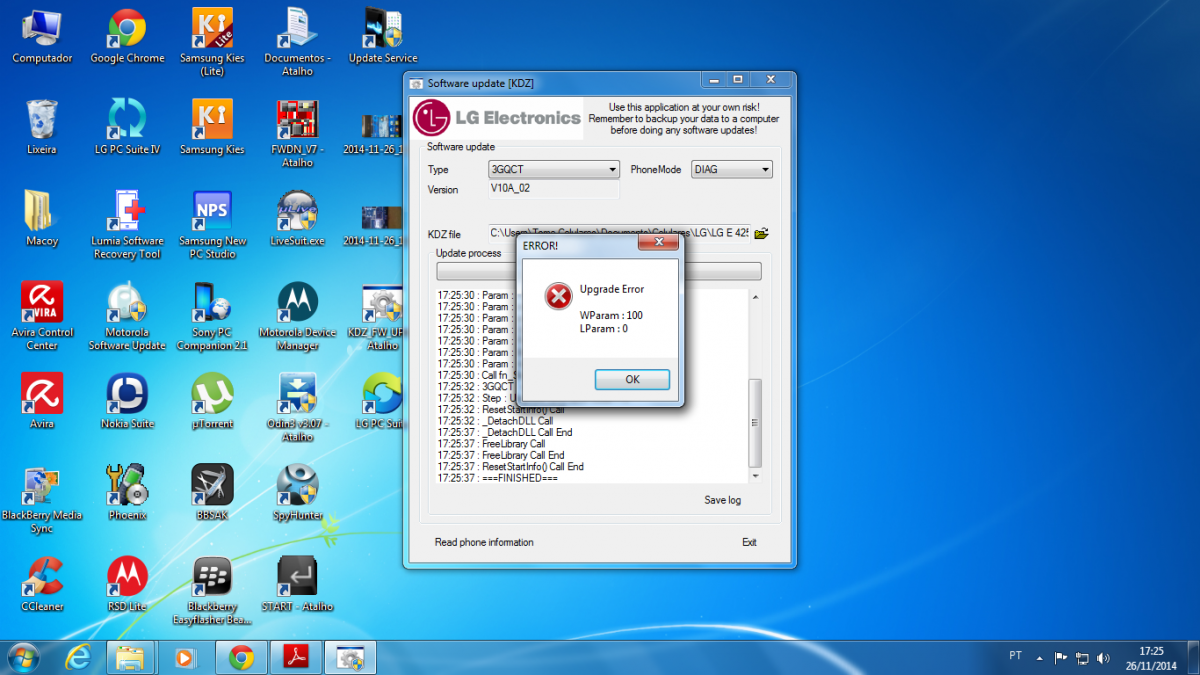Select the CCleaner desktop icon
The width and height of the screenshot is (1200, 675).
click(x=42, y=584)
